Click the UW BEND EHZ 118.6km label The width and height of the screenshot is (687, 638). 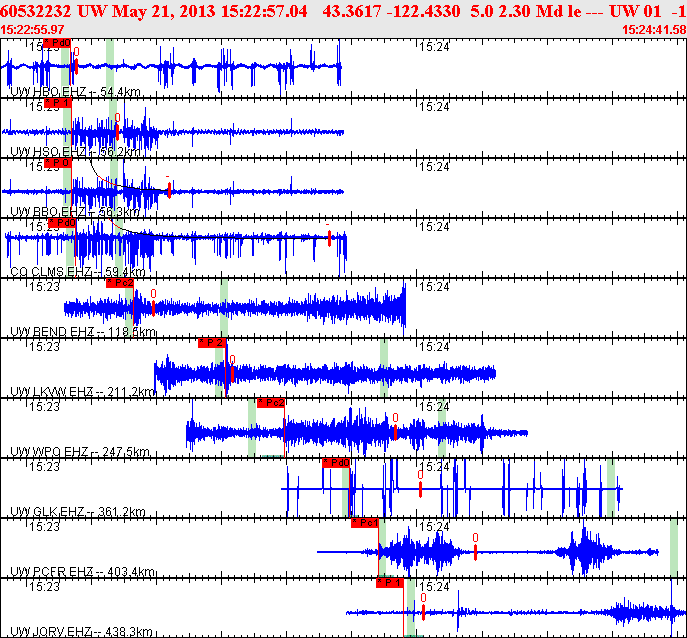83,332
